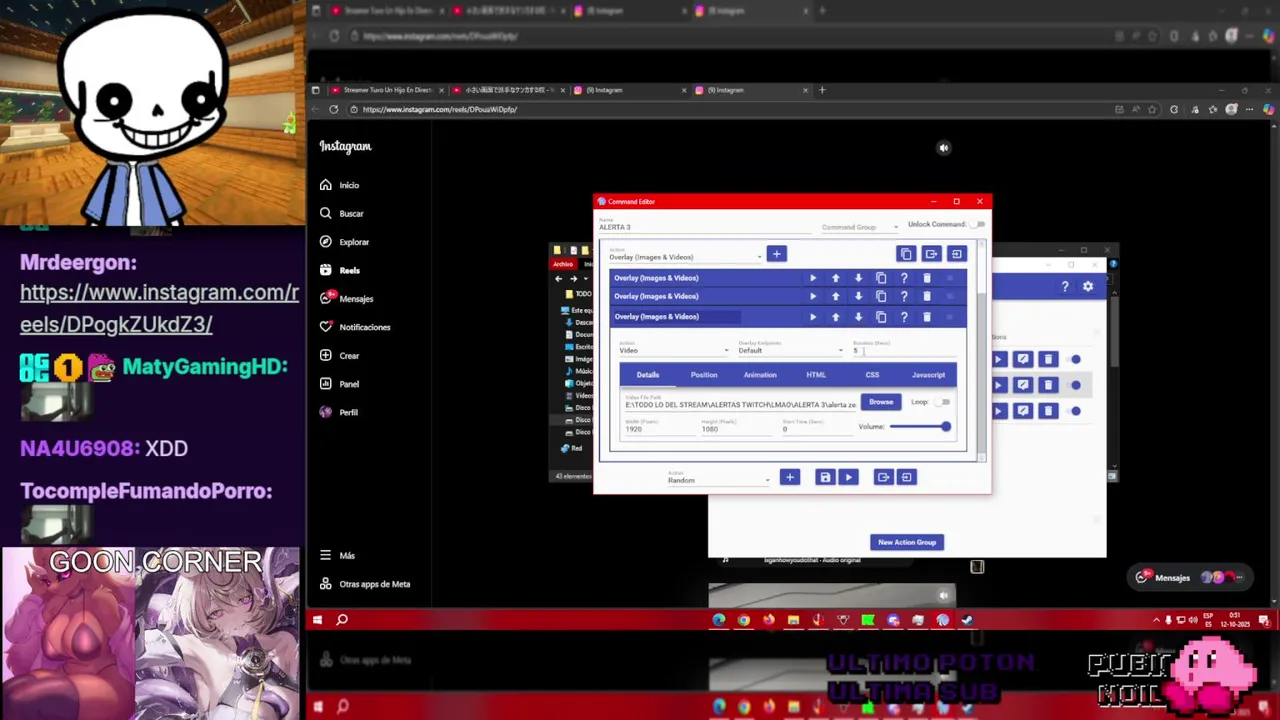Viewport: 1280px width, 720px height.
Task: Adjust the Volume slider in Command Editor
Action: [920, 427]
